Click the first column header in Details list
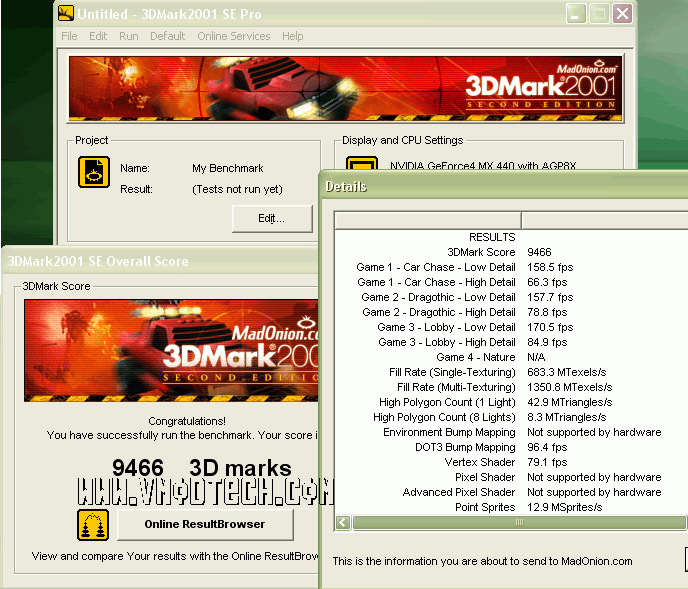The height and width of the screenshot is (589, 688). pyautogui.click(x=428, y=220)
